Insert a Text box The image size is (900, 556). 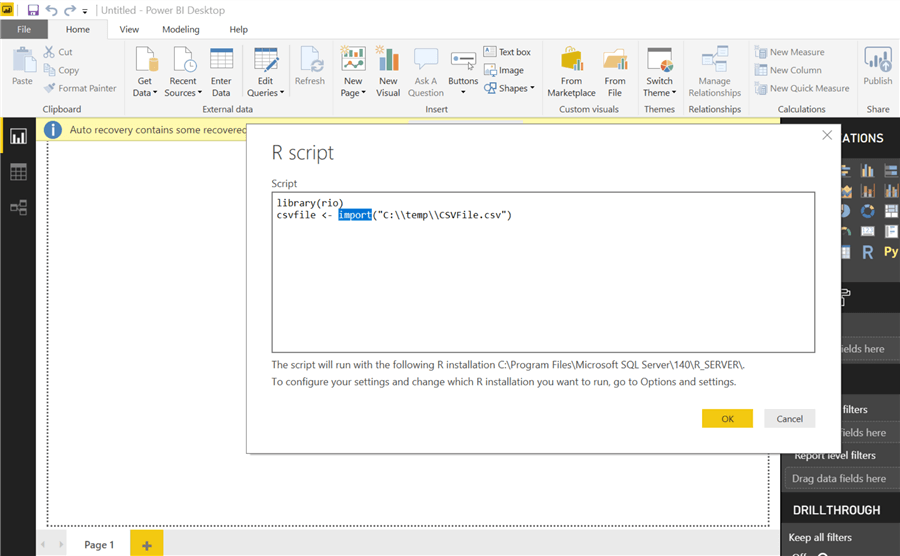507,52
